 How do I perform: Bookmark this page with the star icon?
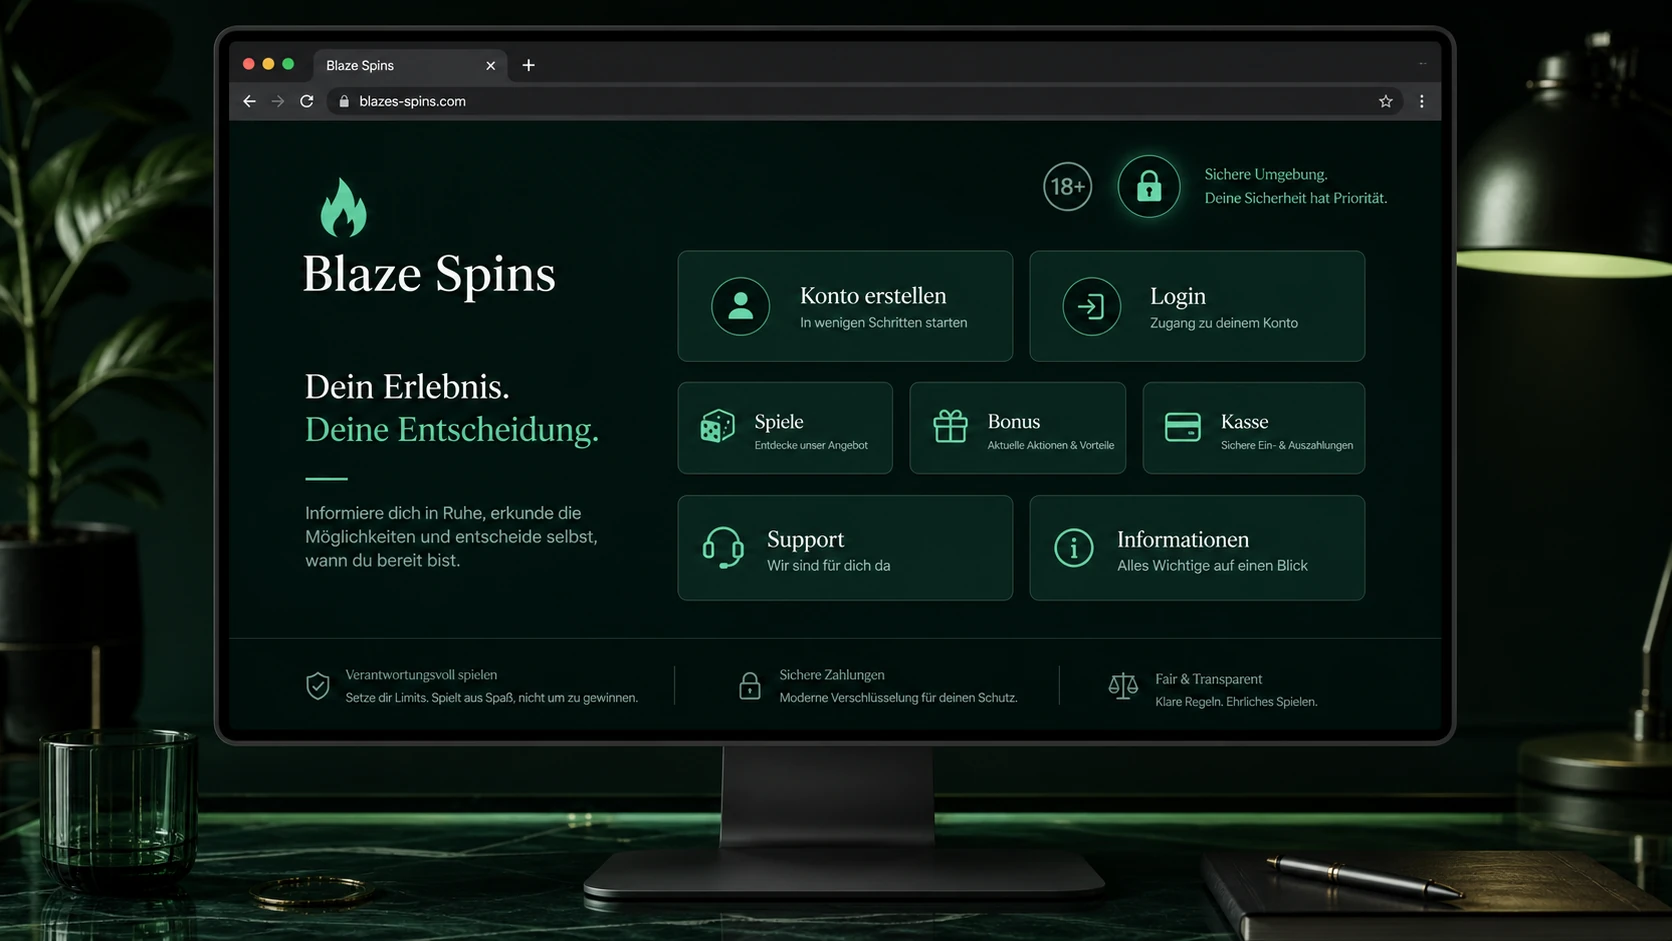pyautogui.click(x=1386, y=101)
